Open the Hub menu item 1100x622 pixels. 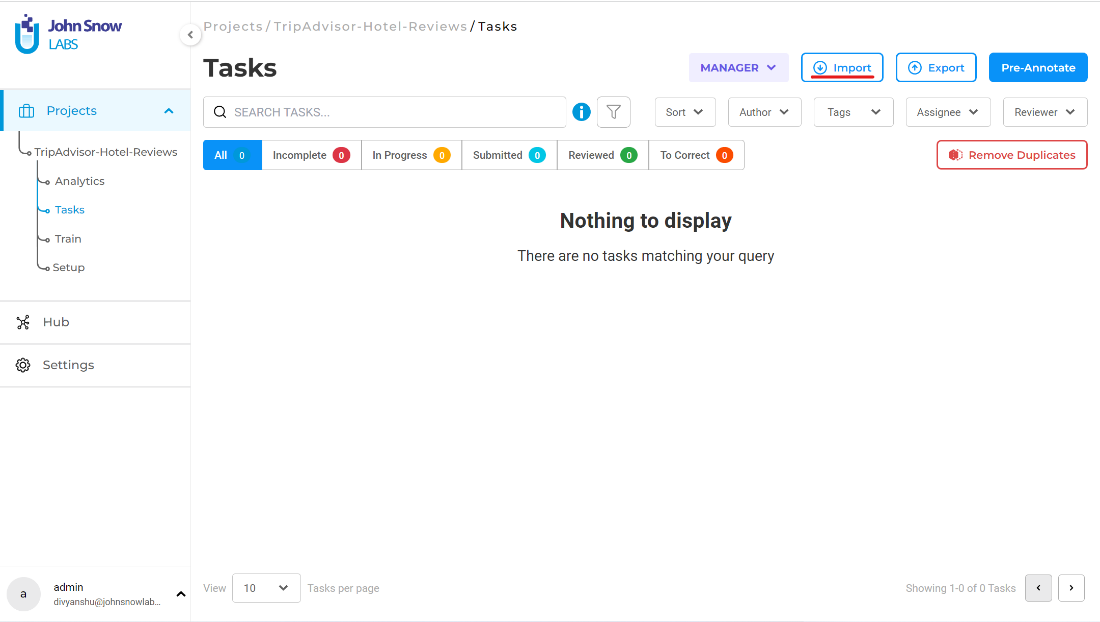[95, 322]
